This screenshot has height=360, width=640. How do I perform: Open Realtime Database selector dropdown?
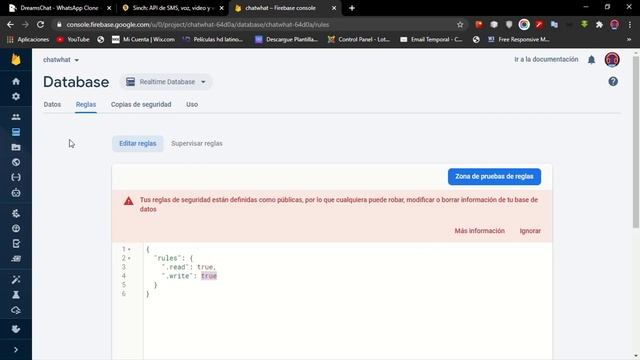pyautogui.click(x=166, y=82)
